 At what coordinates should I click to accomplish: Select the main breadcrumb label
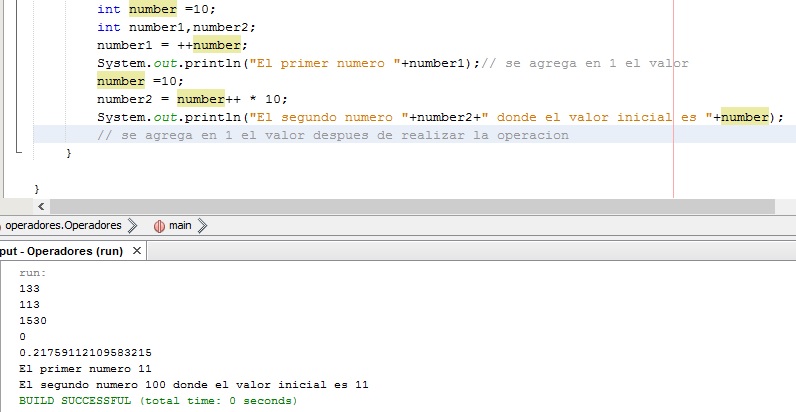pyautogui.click(x=180, y=225)
